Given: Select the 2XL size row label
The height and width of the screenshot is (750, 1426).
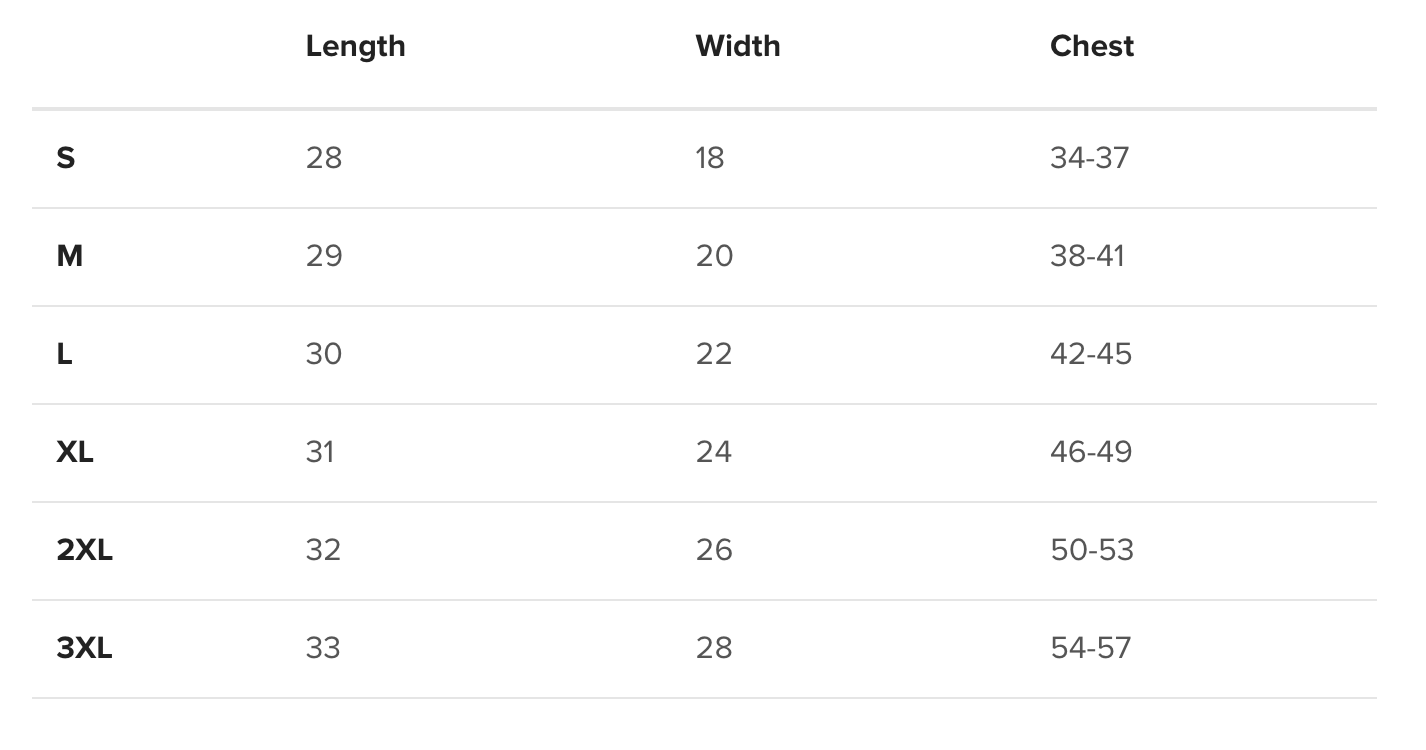Looking at the screenshot, I should point(84,550).
